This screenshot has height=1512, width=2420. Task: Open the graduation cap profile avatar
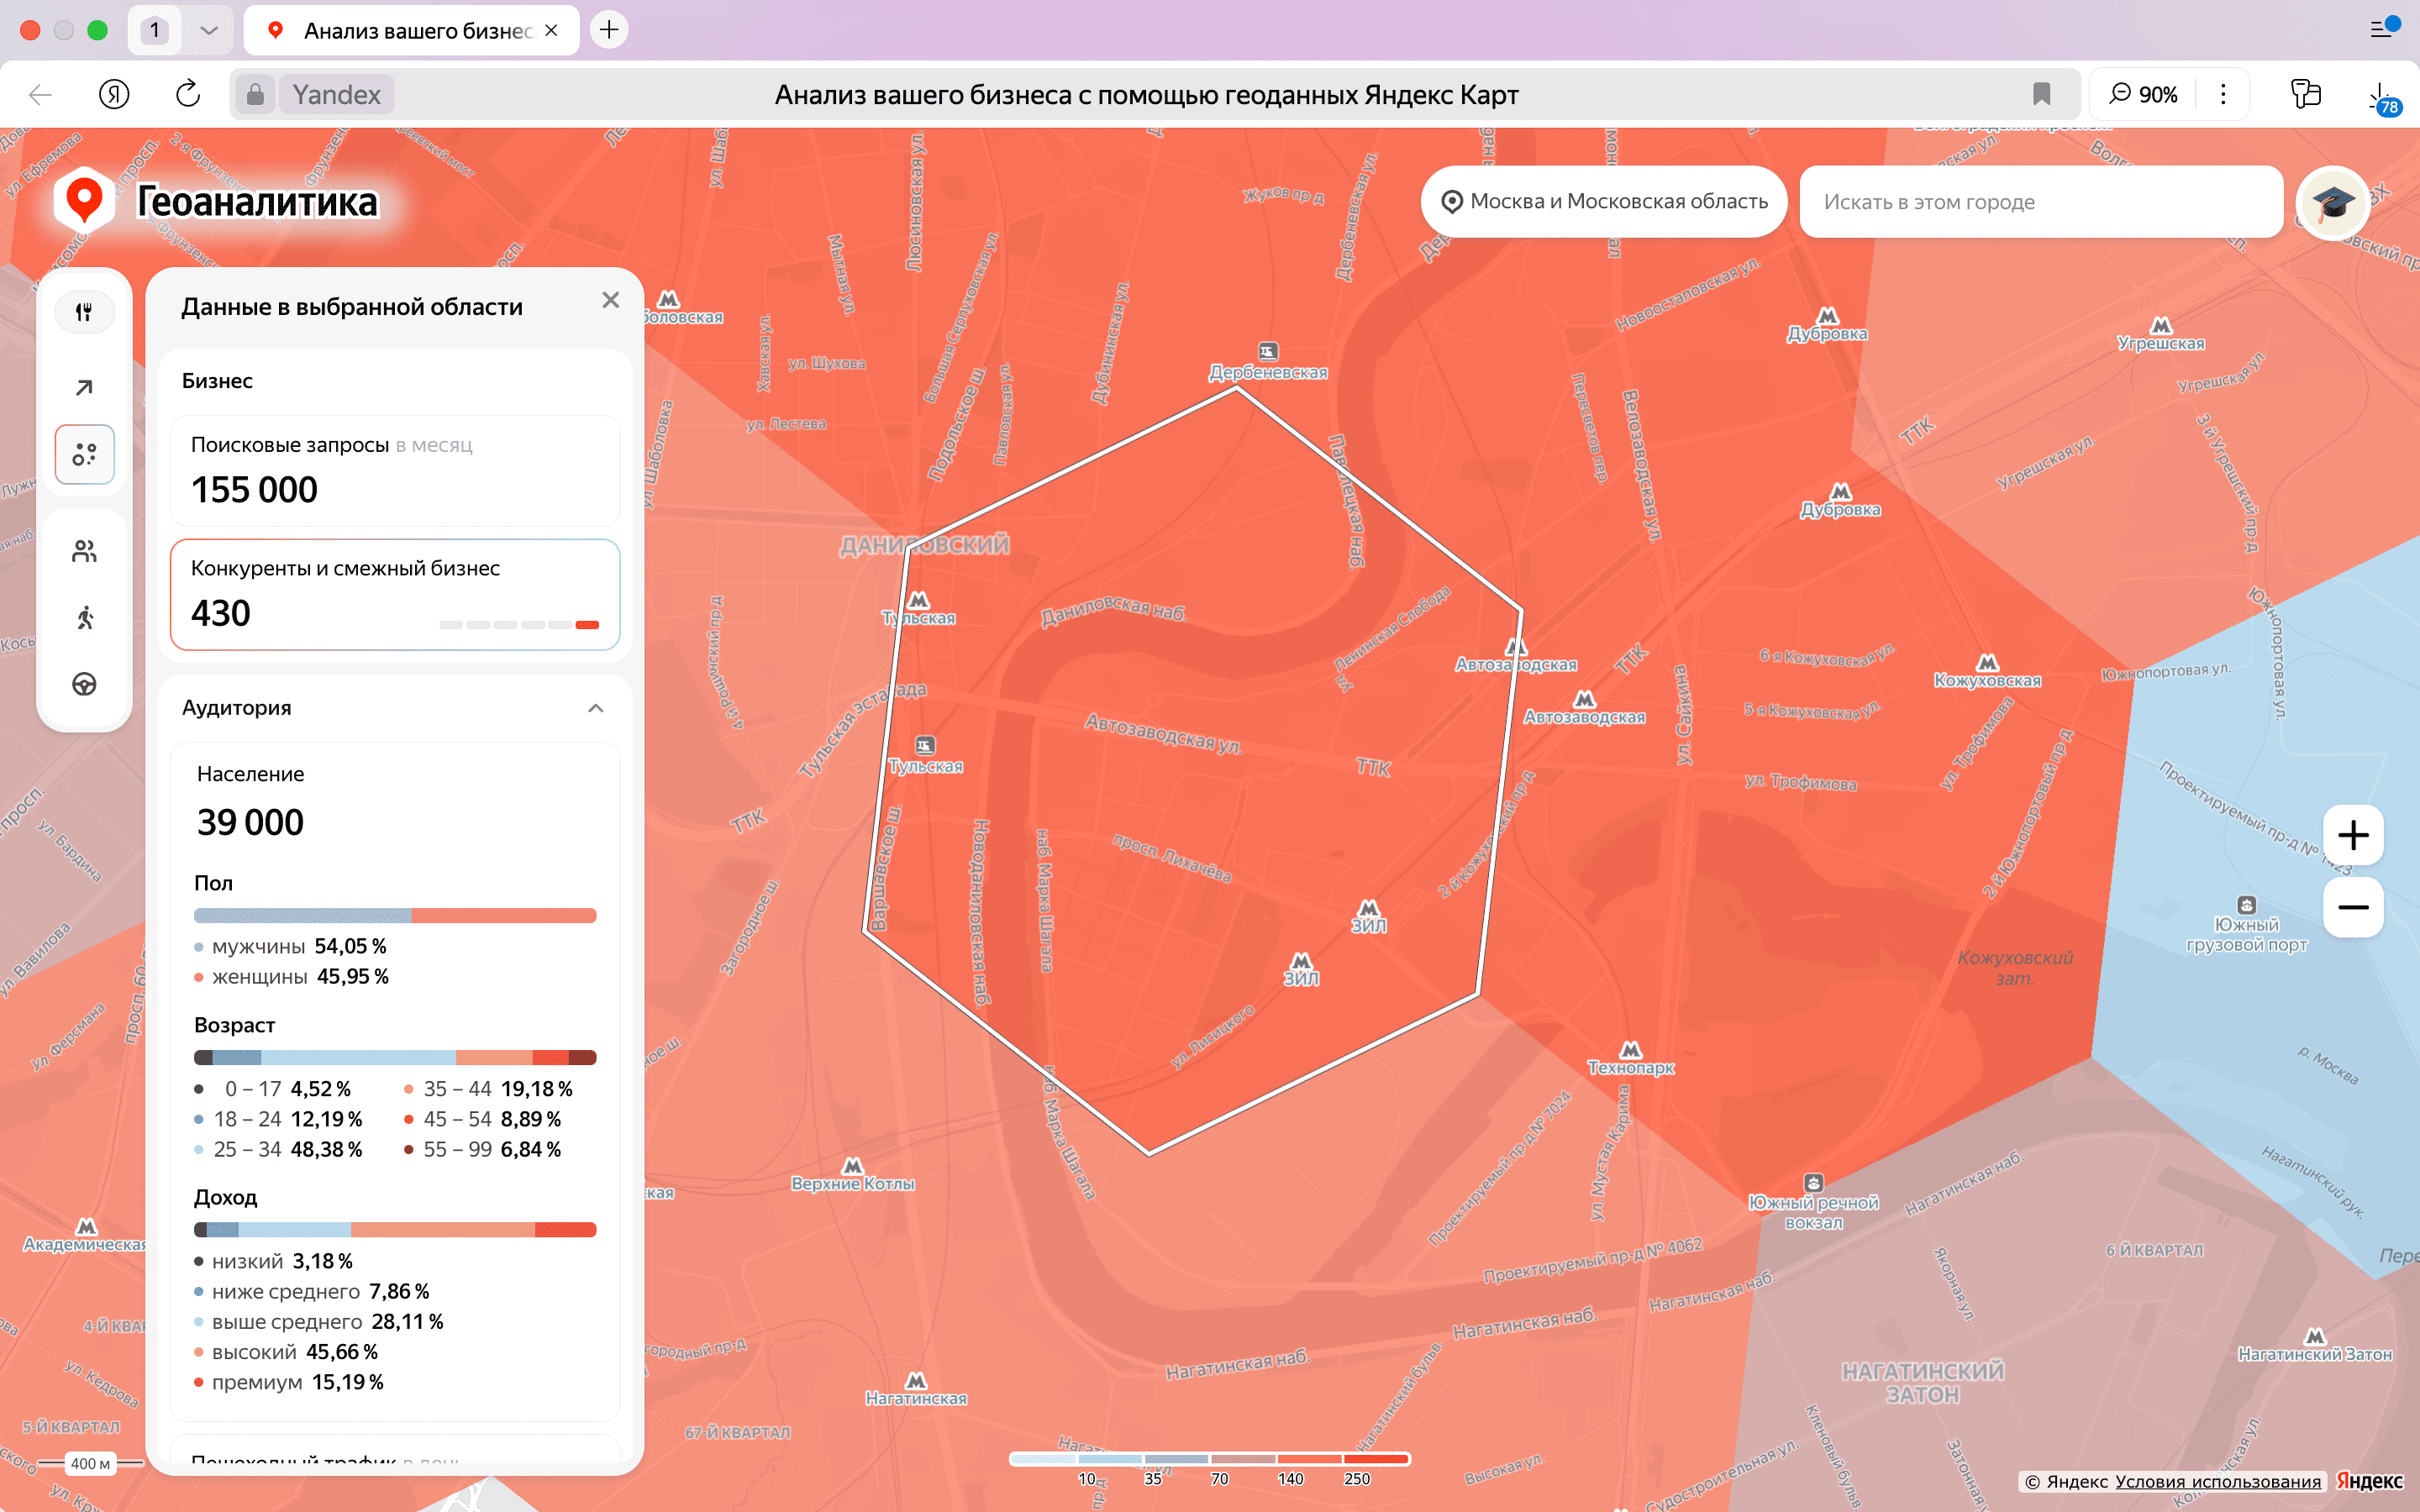2332,203
